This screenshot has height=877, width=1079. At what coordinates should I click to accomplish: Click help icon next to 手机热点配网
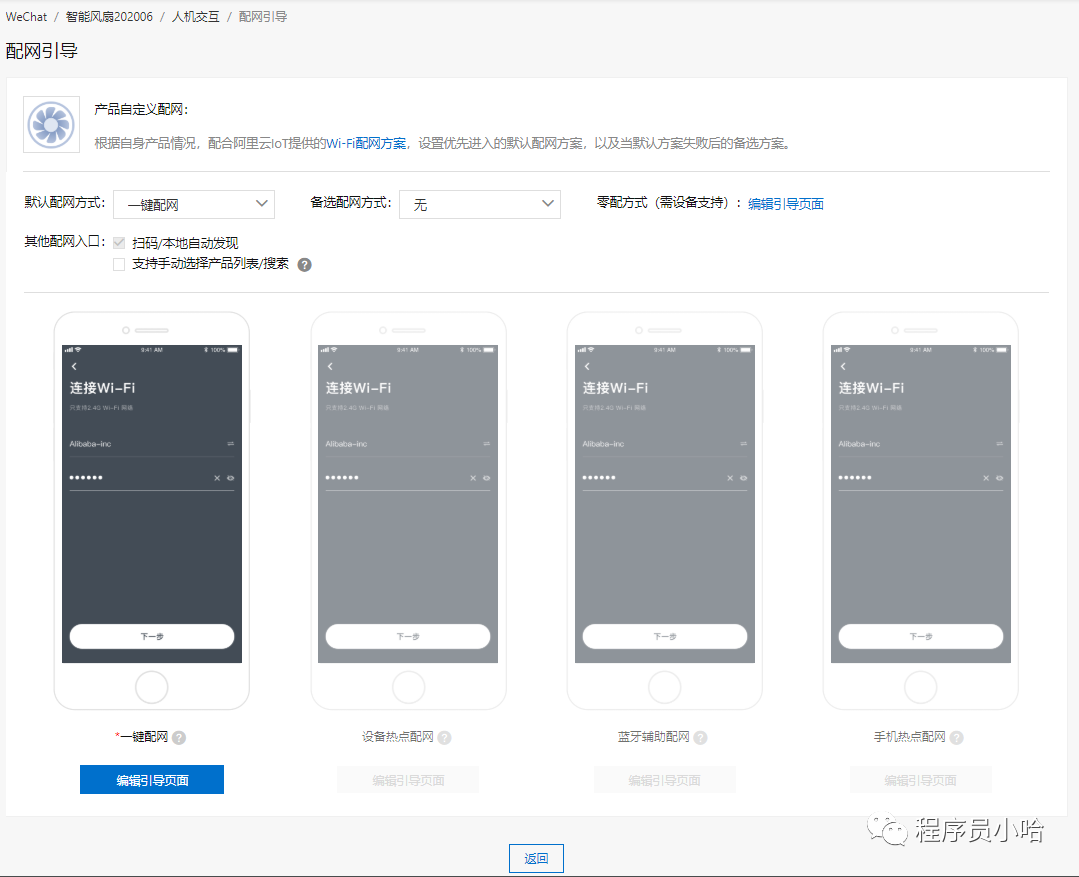[x=956, y=738]
